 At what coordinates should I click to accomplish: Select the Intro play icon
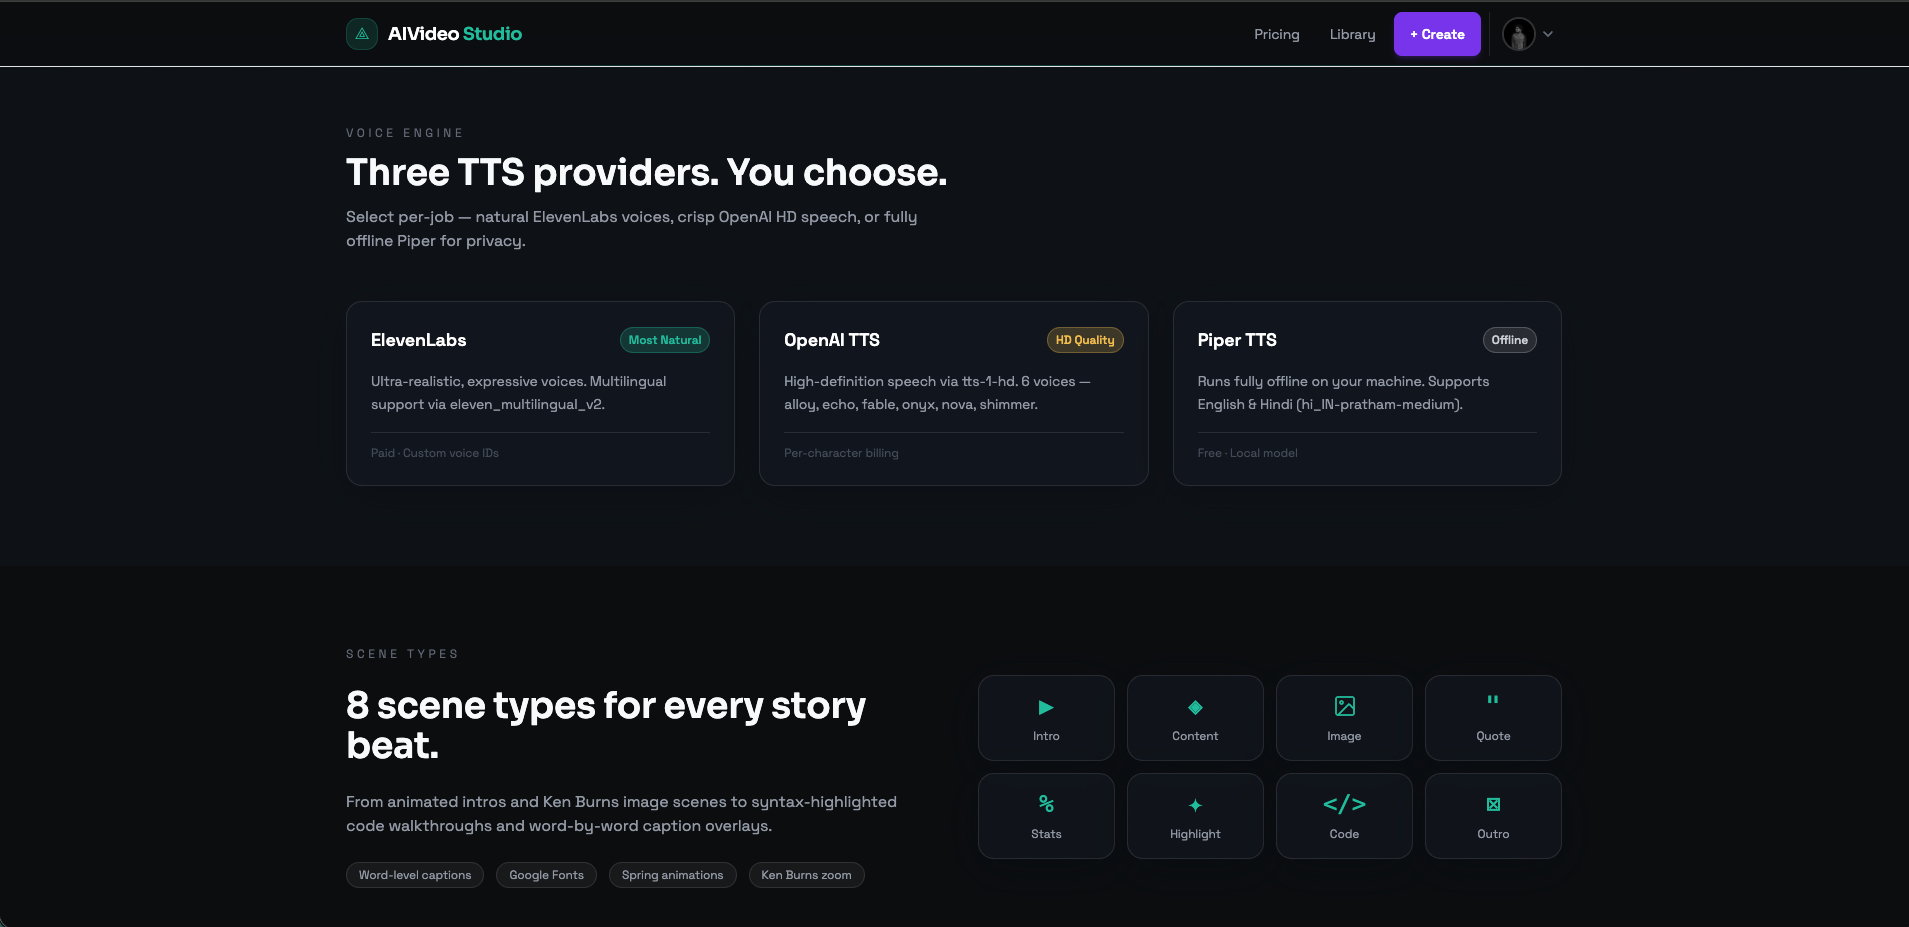[1046, 707]
